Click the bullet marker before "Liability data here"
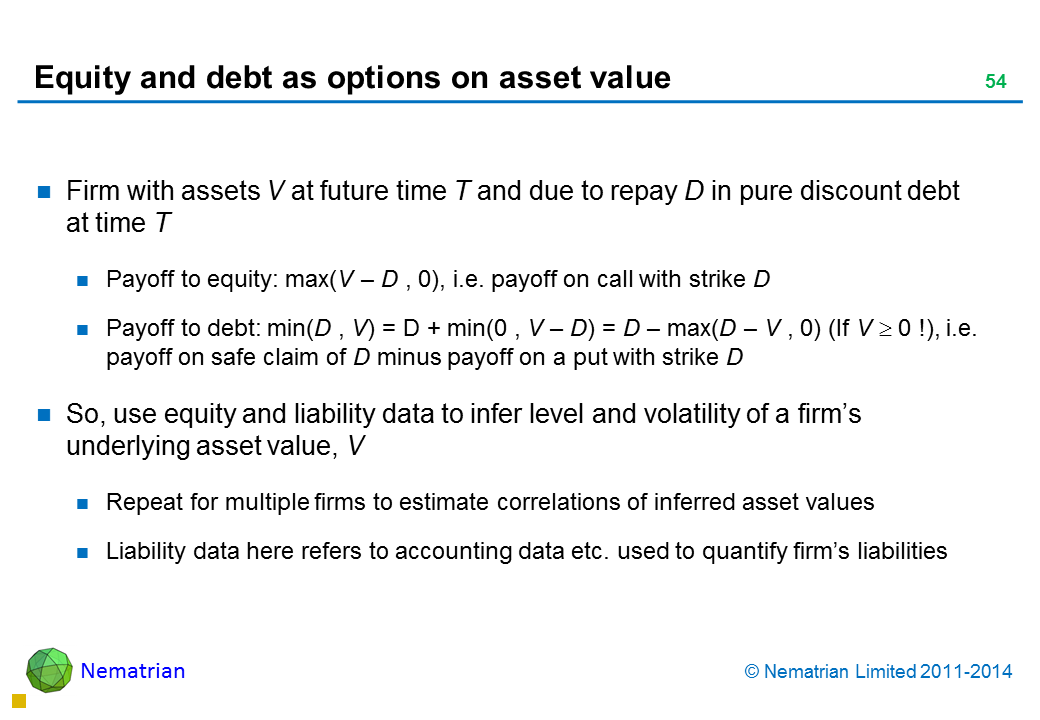Viewport: 1040px width, 720px height. 85,551
